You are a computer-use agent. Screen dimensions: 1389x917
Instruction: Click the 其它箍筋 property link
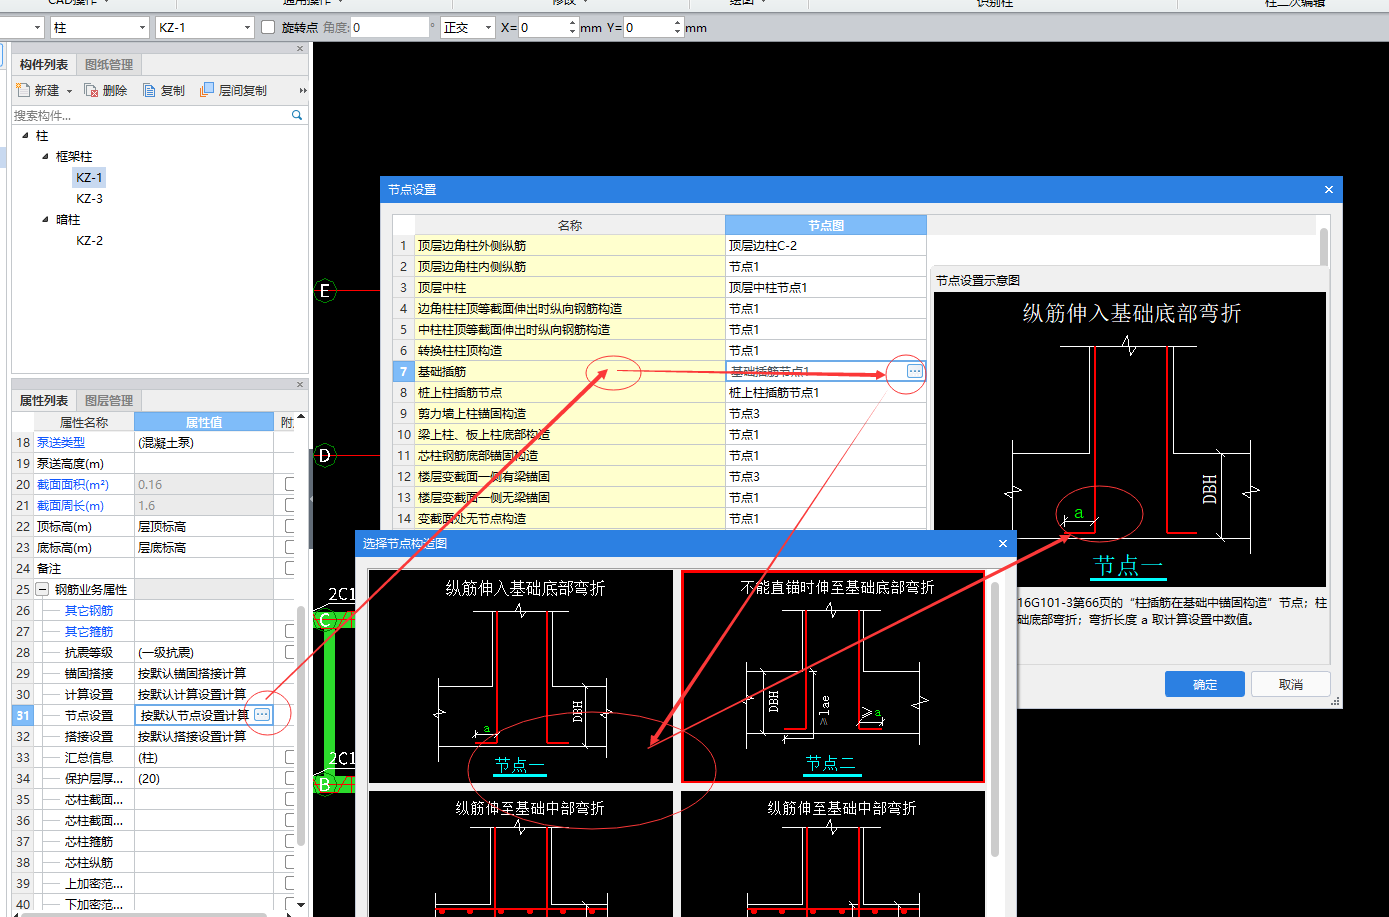[x=89, y=631]
